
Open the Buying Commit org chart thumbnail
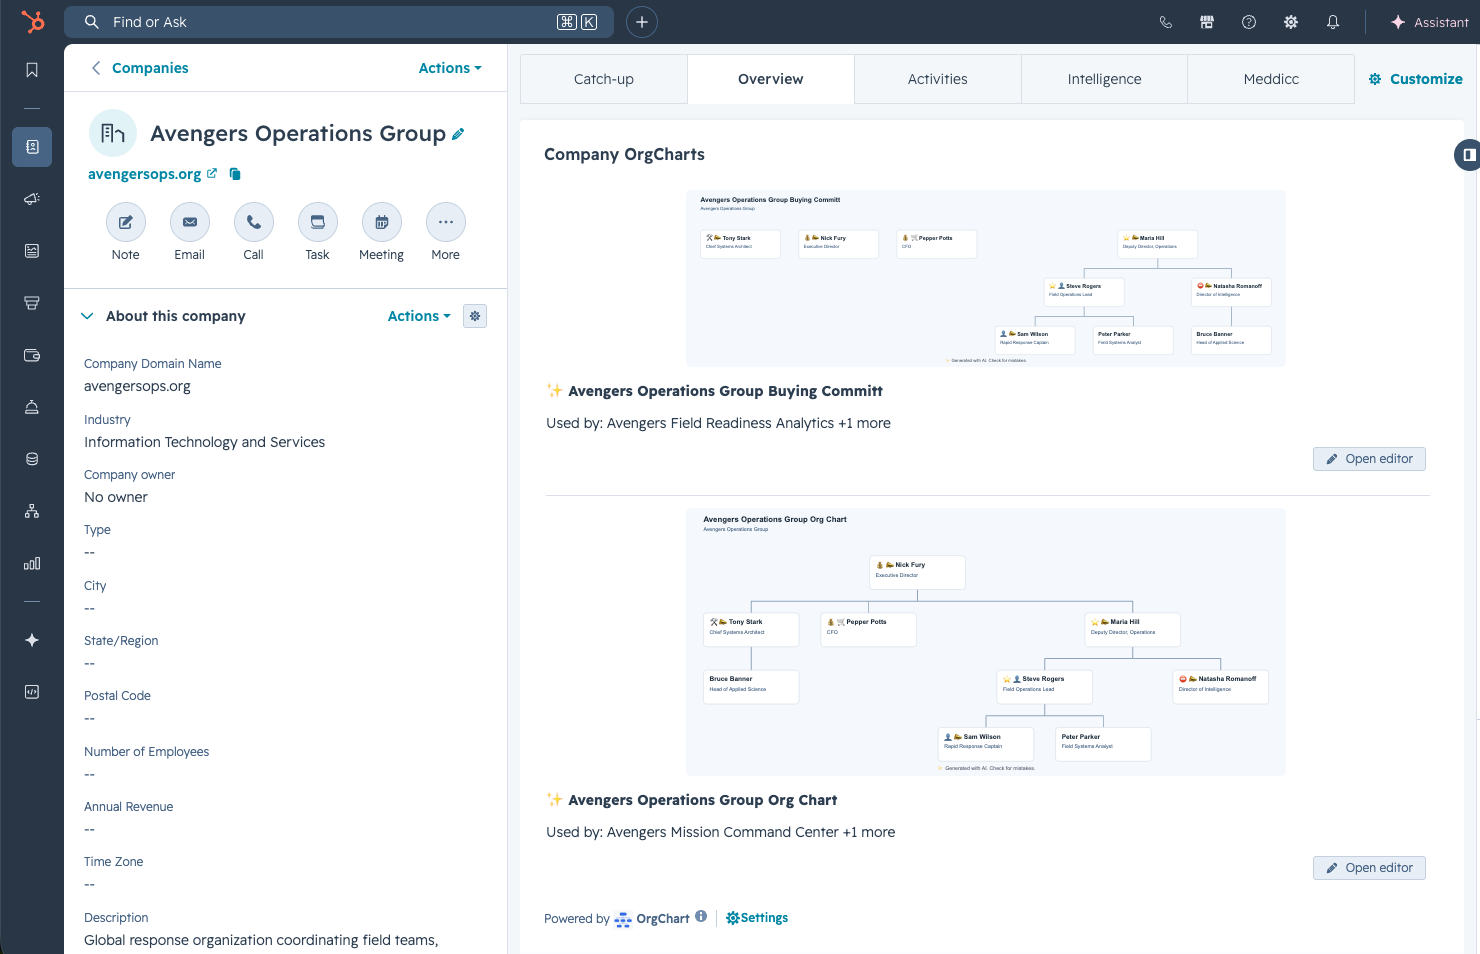click(986, 279)
